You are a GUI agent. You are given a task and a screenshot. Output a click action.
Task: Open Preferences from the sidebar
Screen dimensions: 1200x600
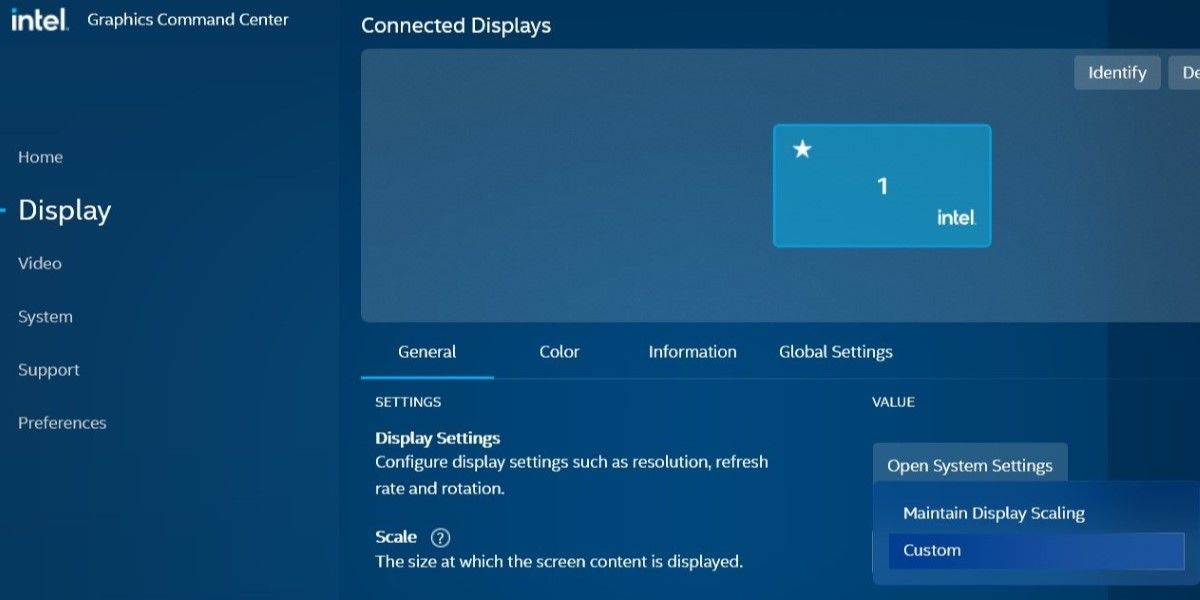tap(62, 422)
